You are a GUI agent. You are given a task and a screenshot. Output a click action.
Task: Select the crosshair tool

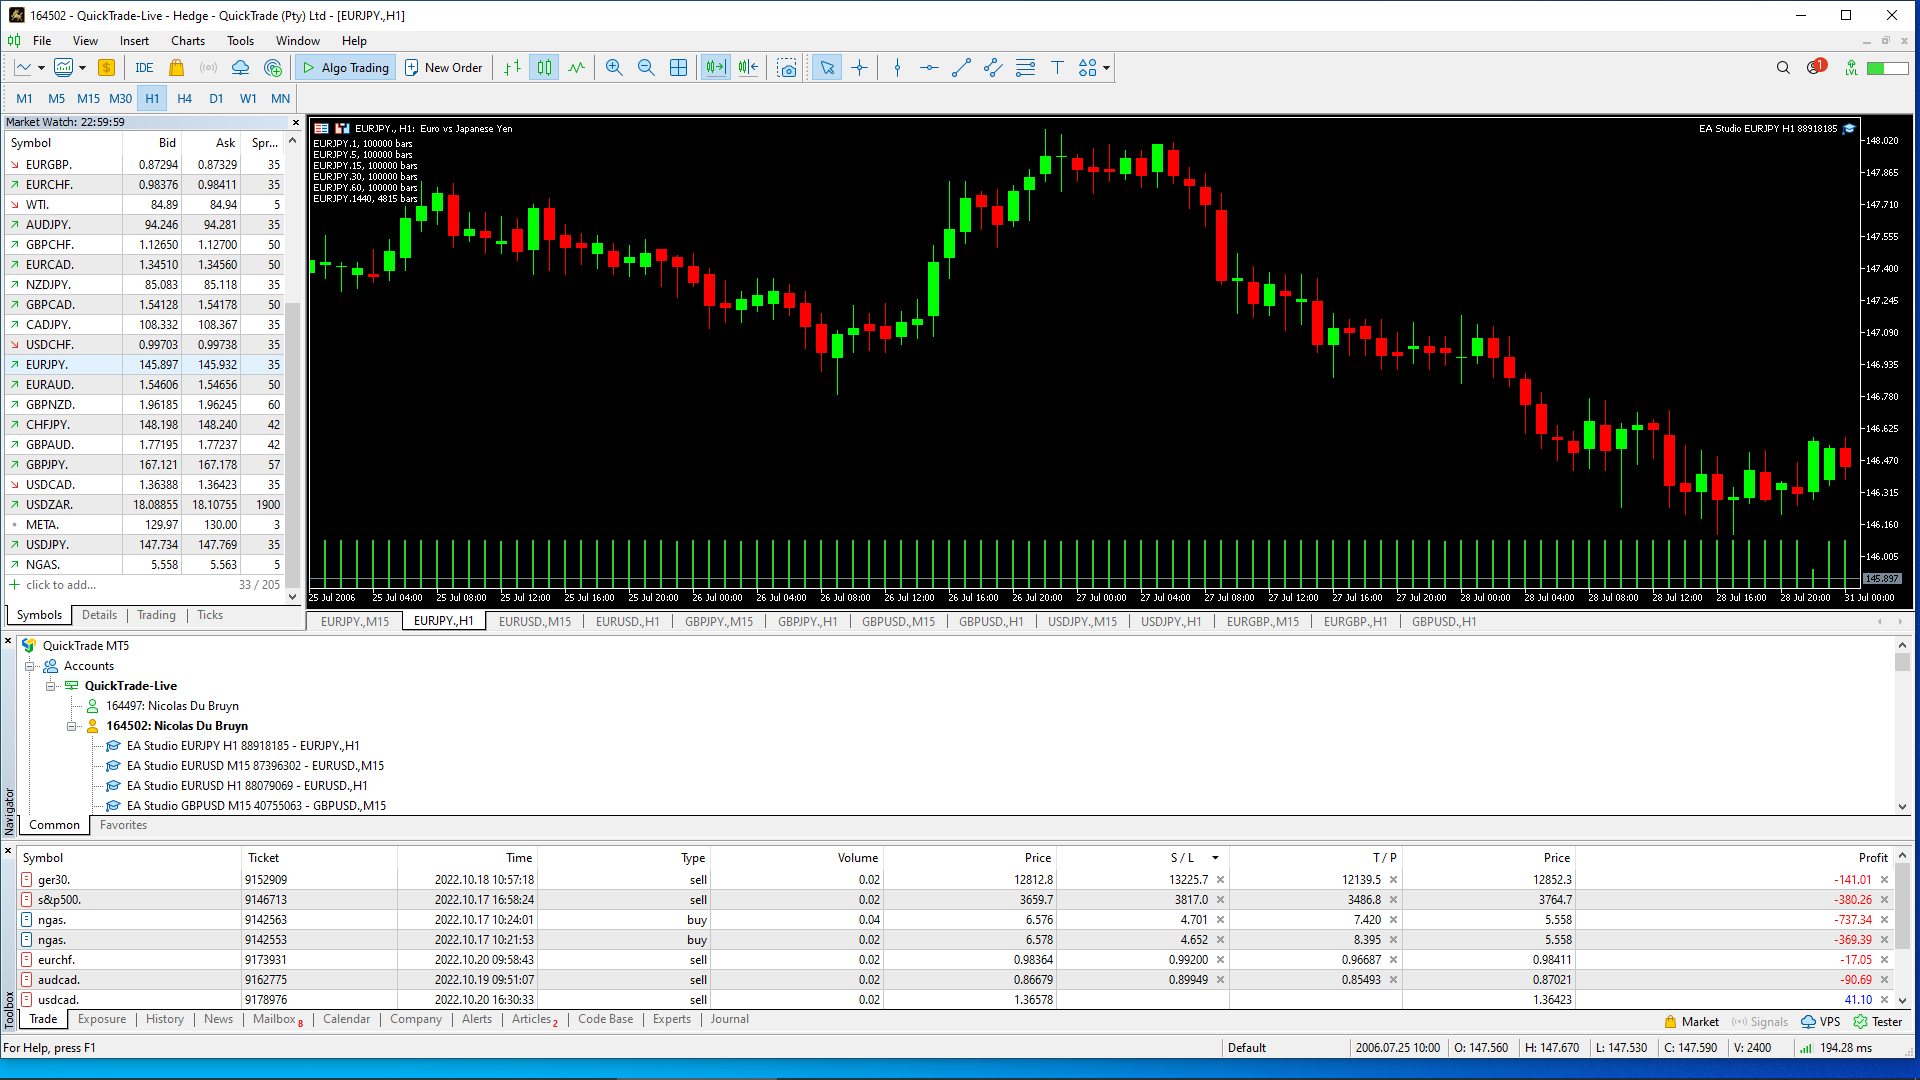coord(859,68)
